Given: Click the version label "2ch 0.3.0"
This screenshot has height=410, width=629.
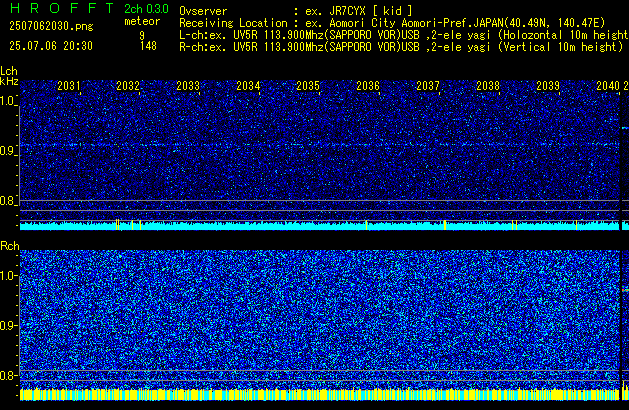Looking at the screenshot, I should click(146, 9).
